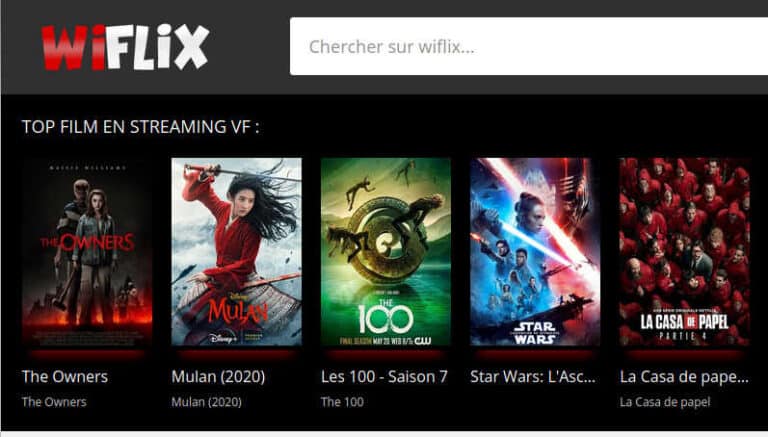Click 'The Owners' title link
The image size is (768, 437).
(x=65, y=377)
